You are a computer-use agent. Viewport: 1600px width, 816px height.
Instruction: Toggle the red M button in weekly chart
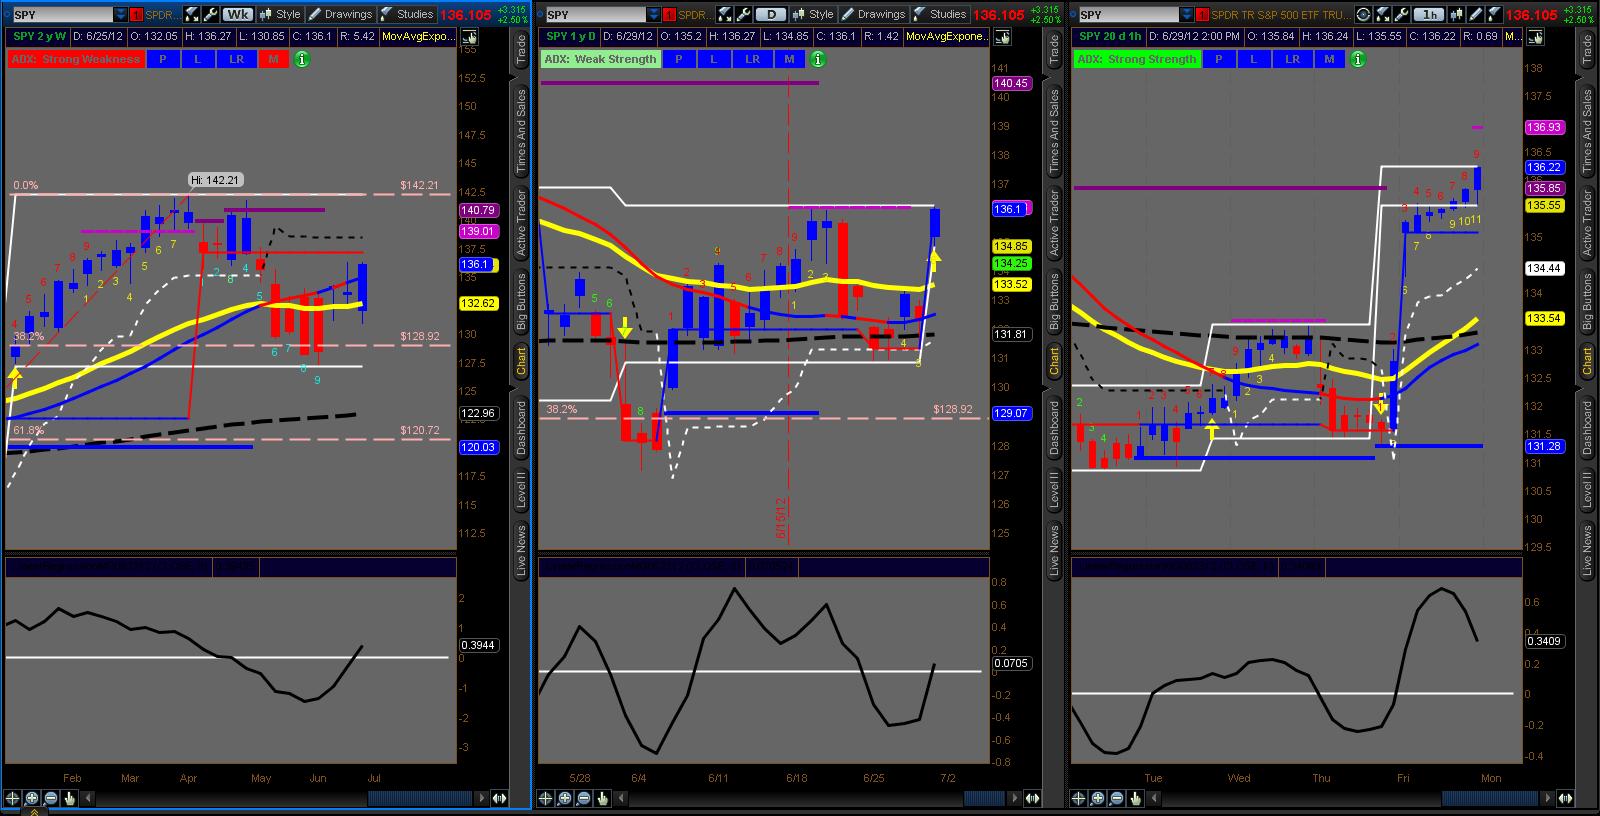(x=273, y=59)
